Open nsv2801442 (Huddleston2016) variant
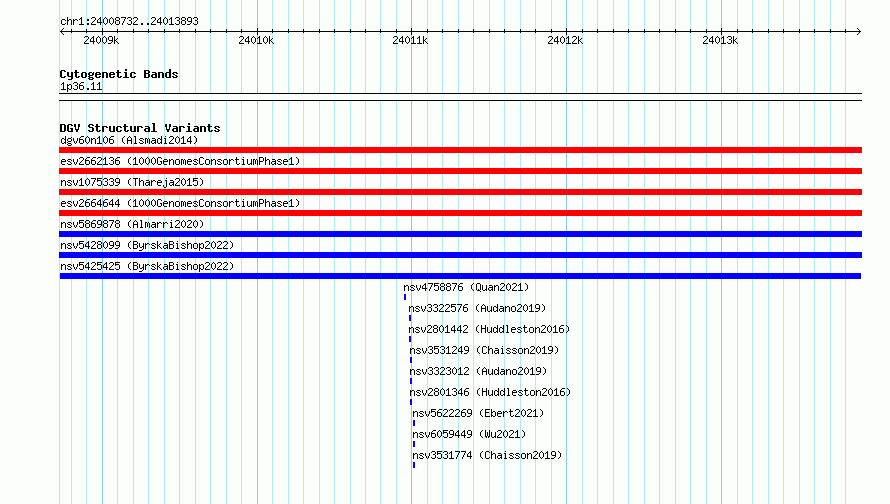890x504 pixels. (489, 329)
